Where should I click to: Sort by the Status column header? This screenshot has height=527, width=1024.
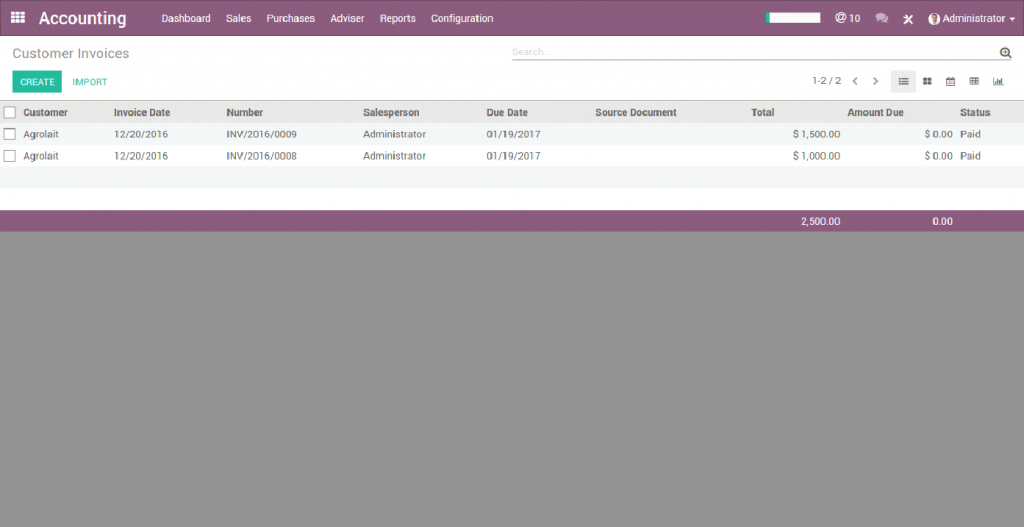(975, 112)
